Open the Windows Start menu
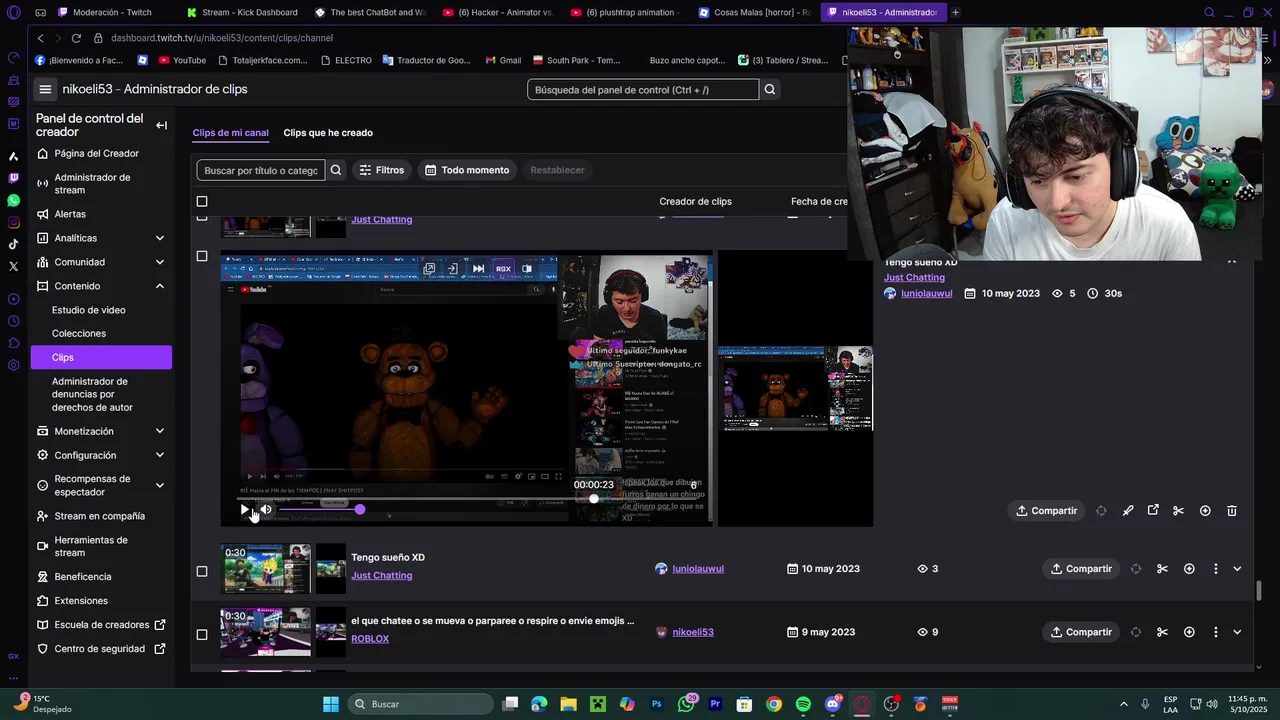This screenshot has height=720, width=1280. point(331,704)
